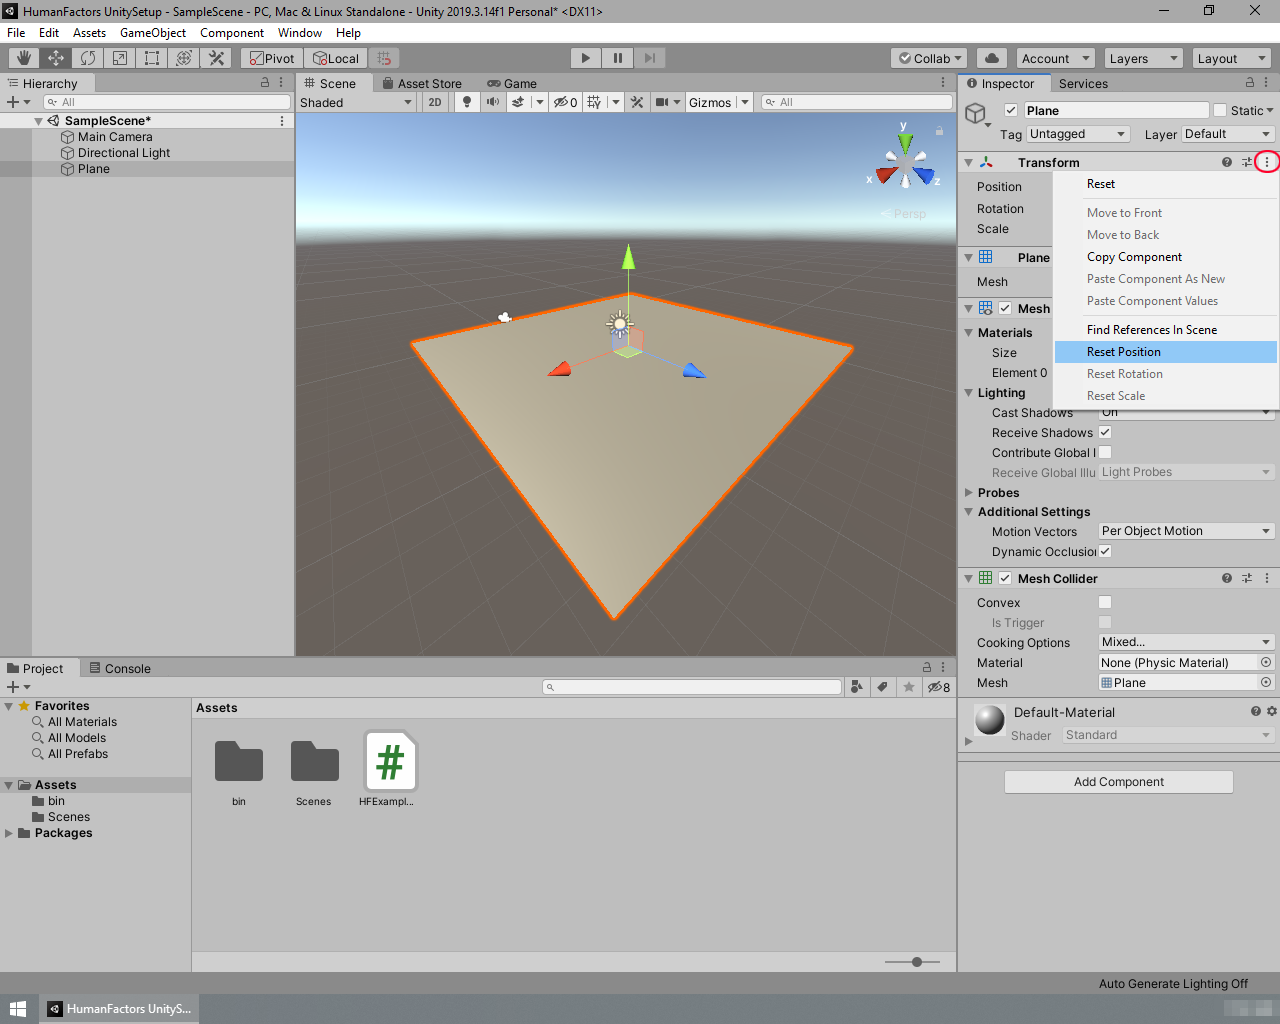1280x1024 pixels.
Task: Click Transform help icon
Action: (x=1227, y=162)
